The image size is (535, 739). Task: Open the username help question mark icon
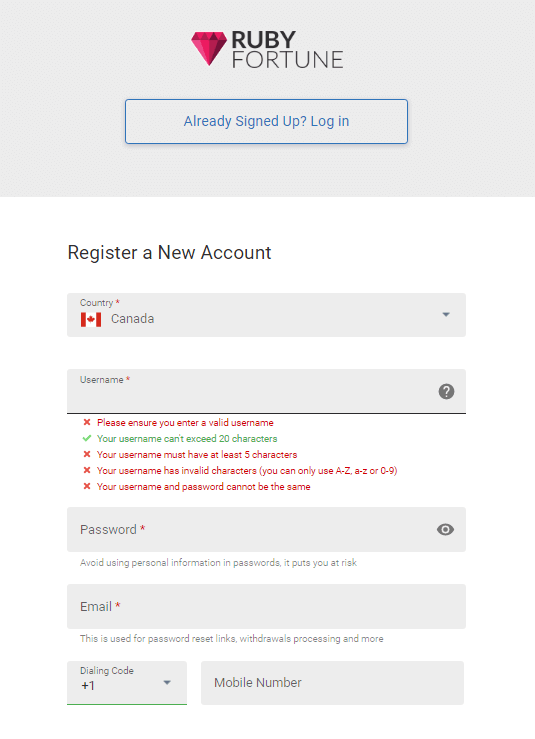click(446, 391)
